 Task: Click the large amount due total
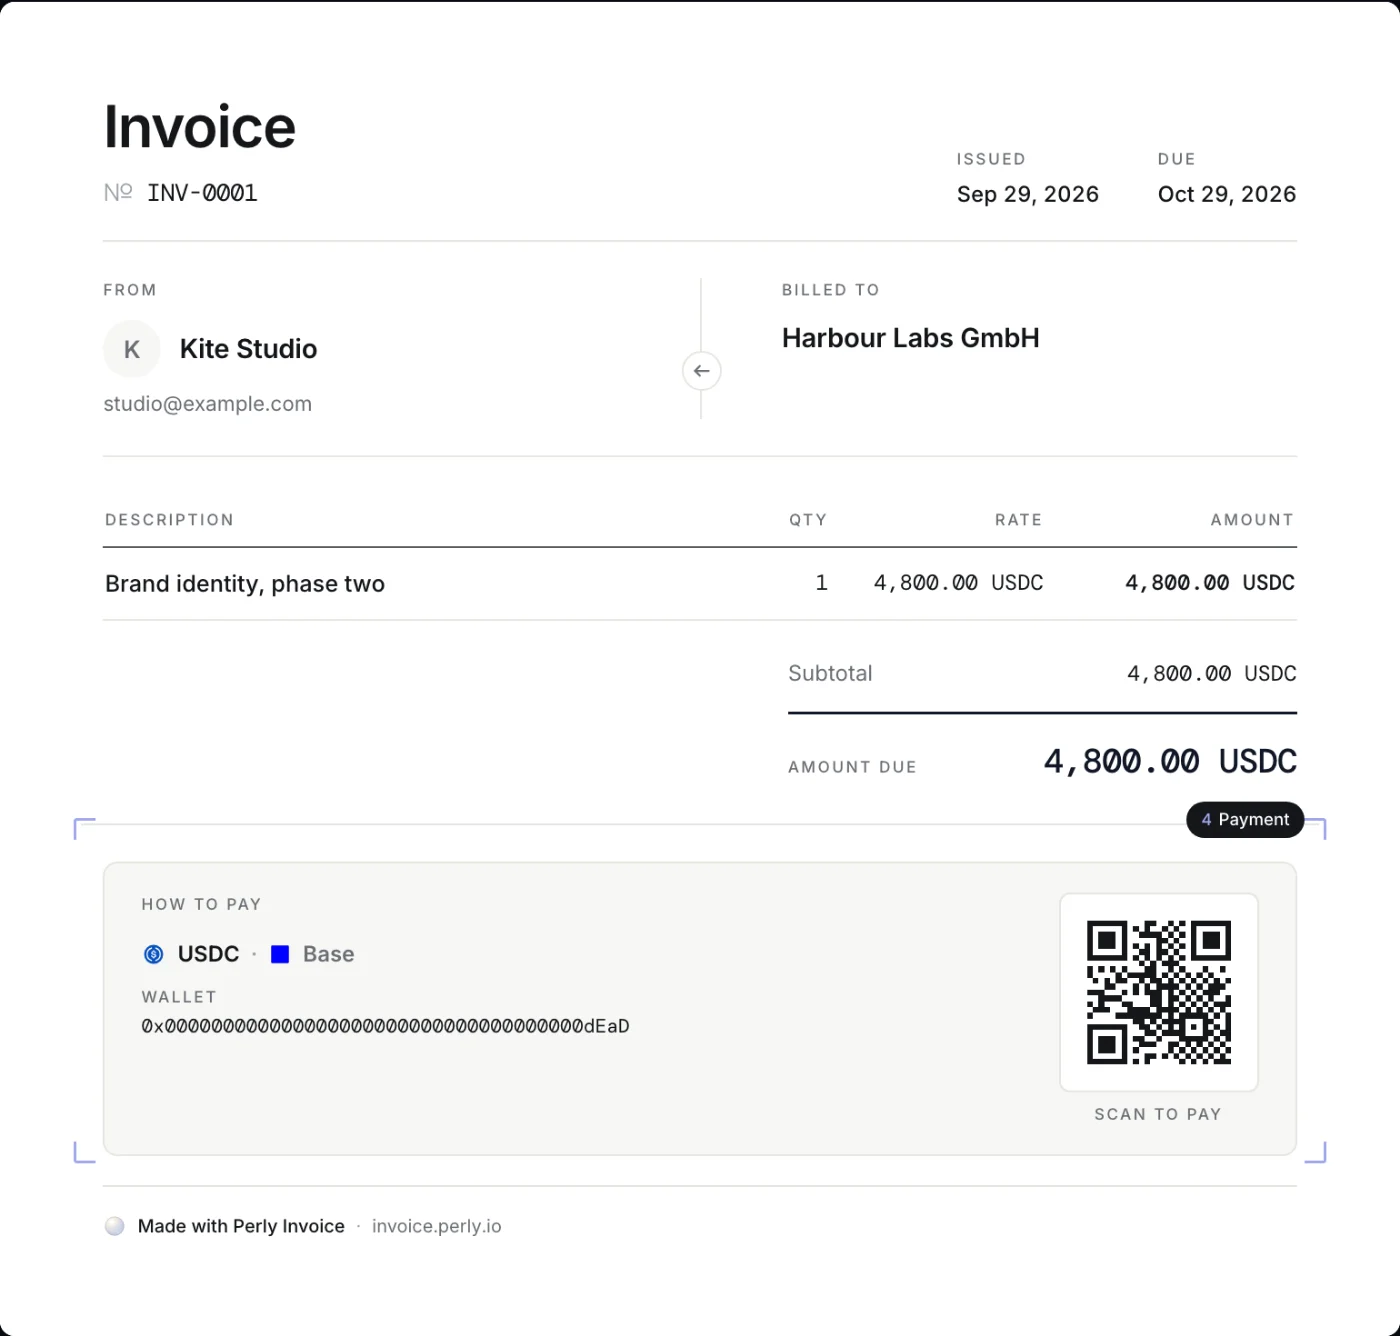[1170, 762]
